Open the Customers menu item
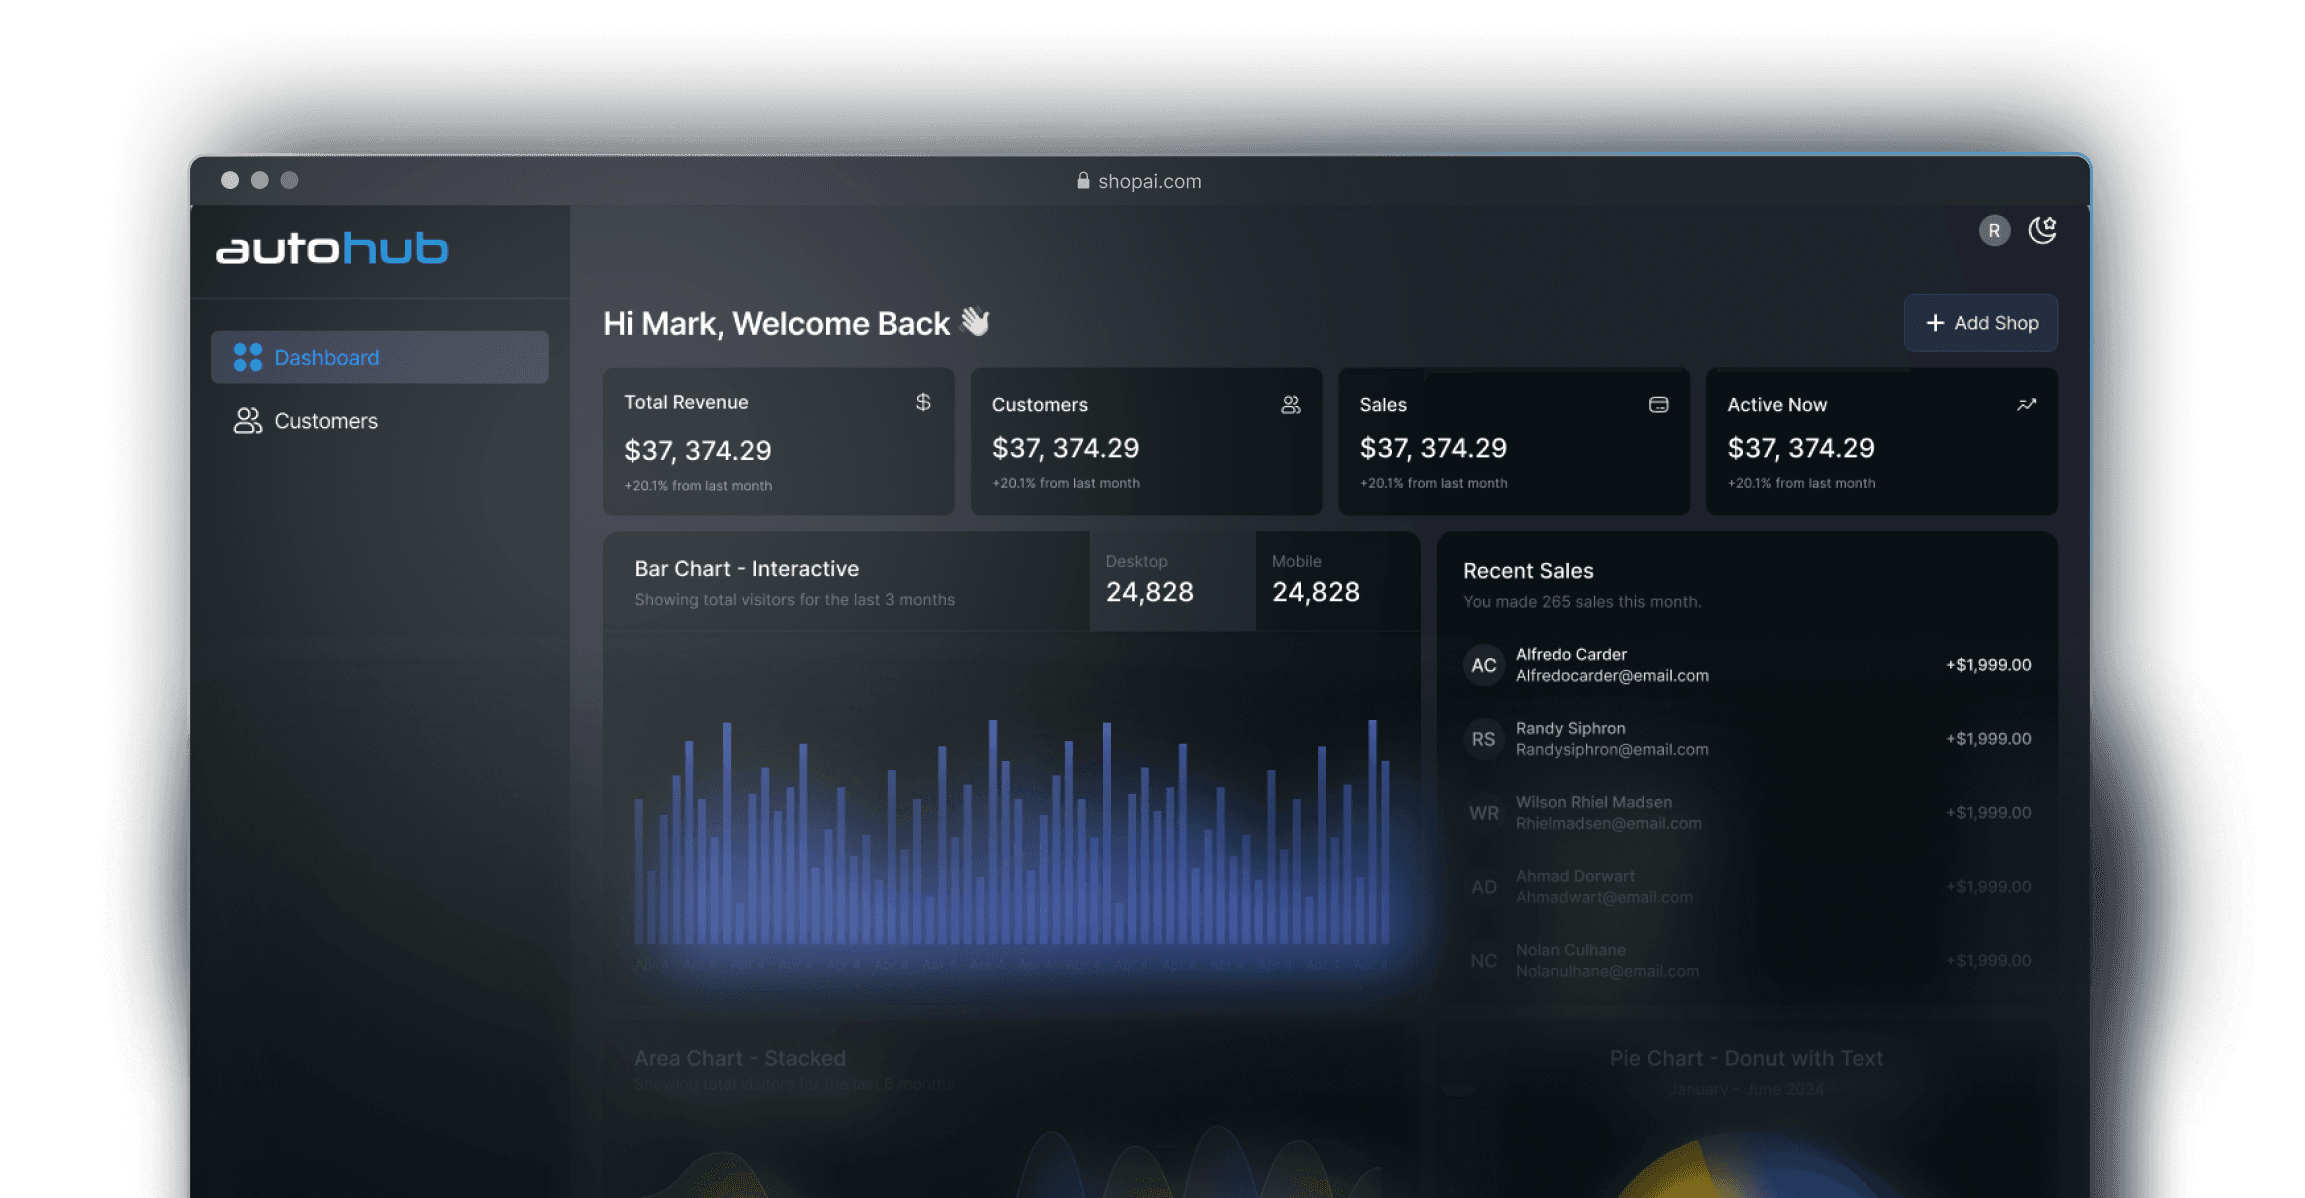 tap(325, 421)
